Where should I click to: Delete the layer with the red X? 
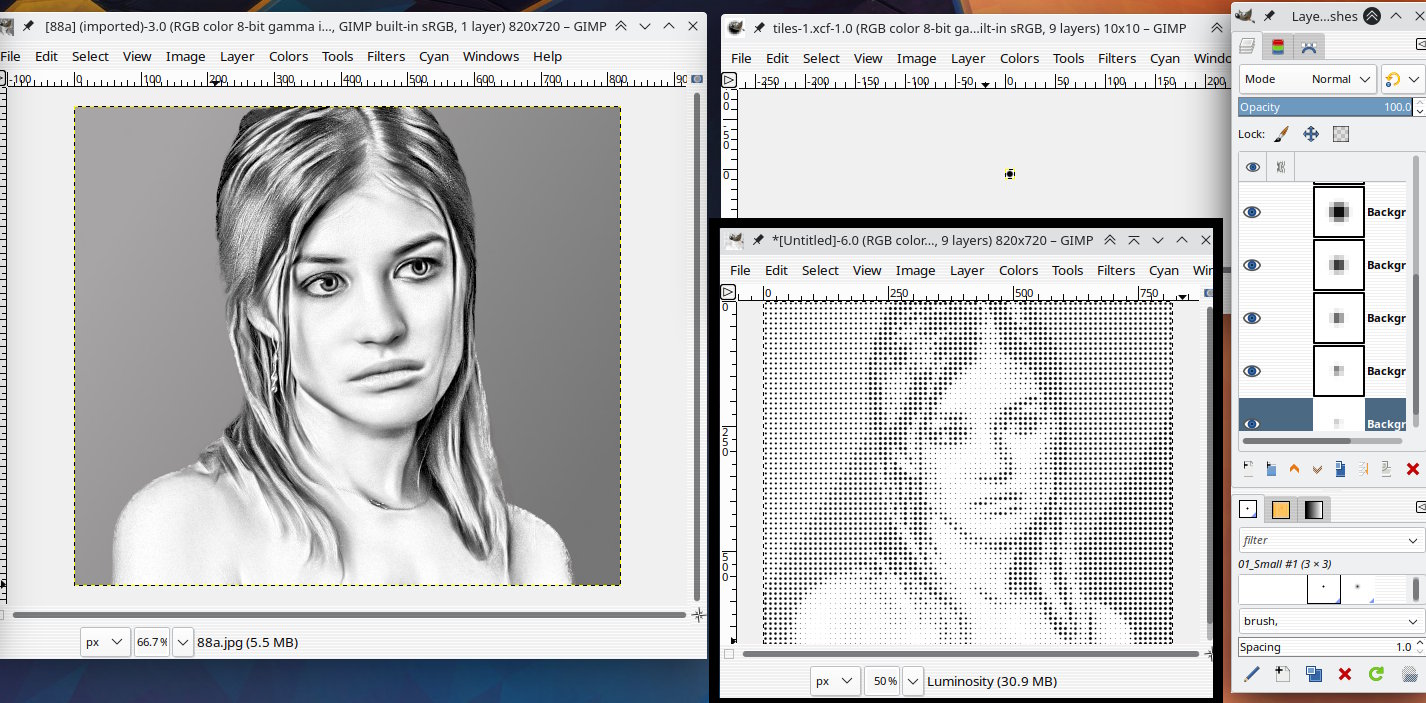[x=1412, y=468]
